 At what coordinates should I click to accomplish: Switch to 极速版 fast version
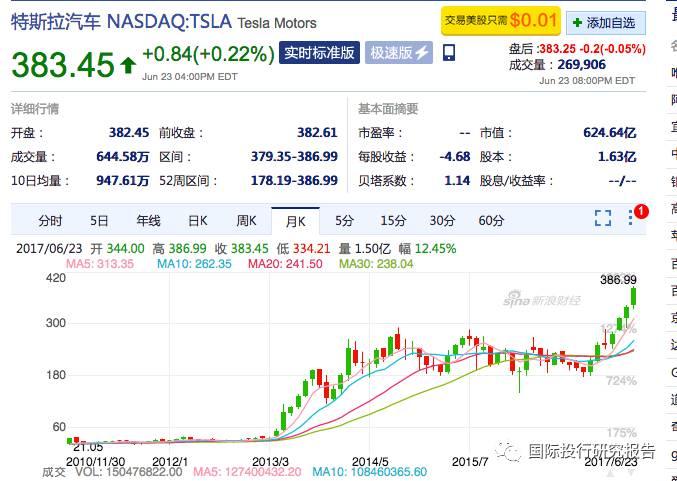click(399, 53)
